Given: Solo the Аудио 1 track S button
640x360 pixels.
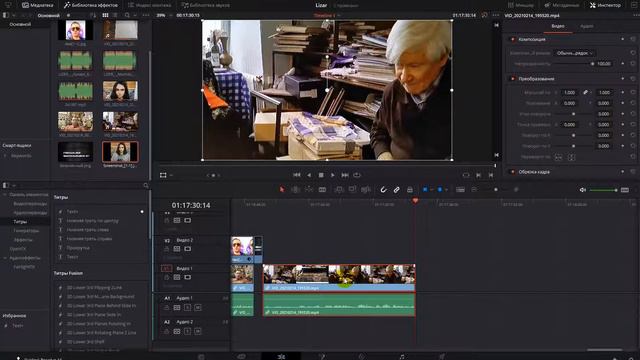Looking at the screenshot, I should (x=187, y=307).
